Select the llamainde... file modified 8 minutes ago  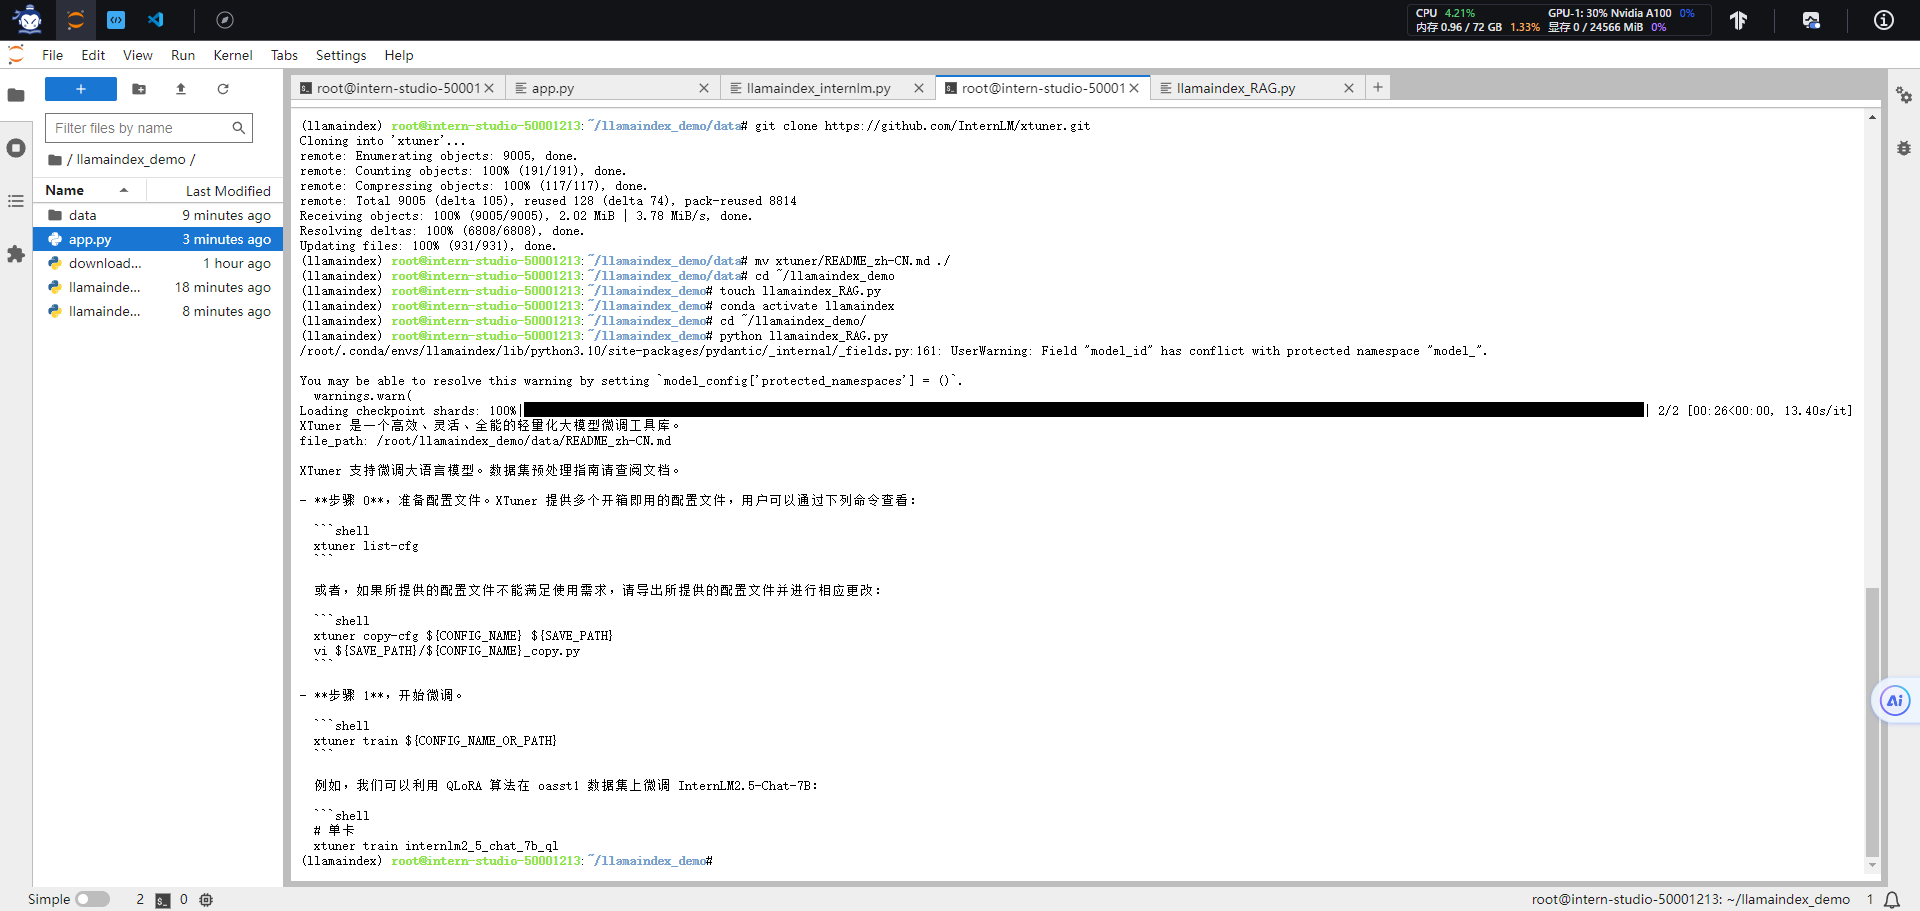158,311
